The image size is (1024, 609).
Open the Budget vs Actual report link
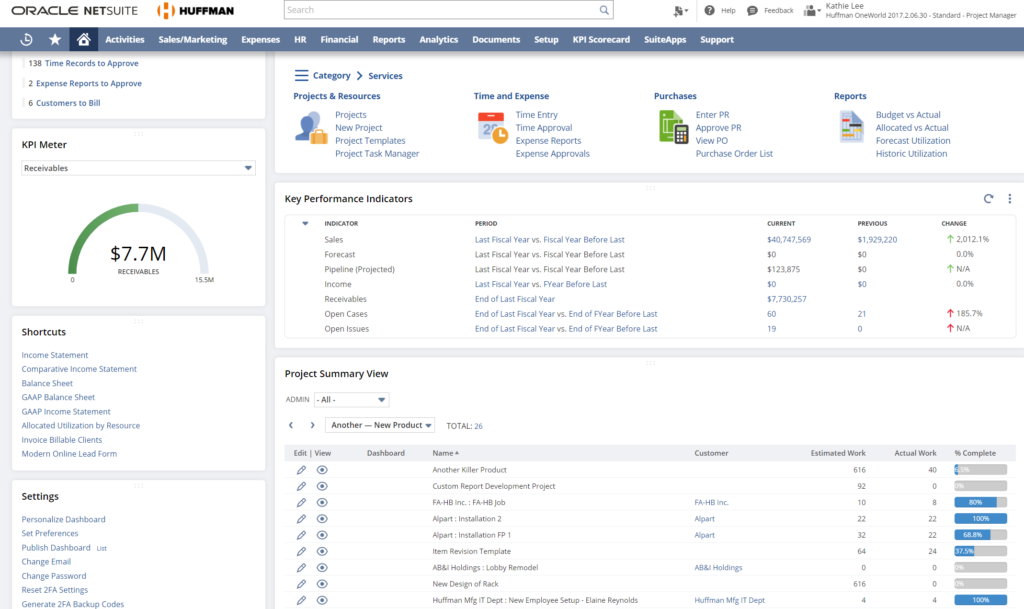[908, 115]
